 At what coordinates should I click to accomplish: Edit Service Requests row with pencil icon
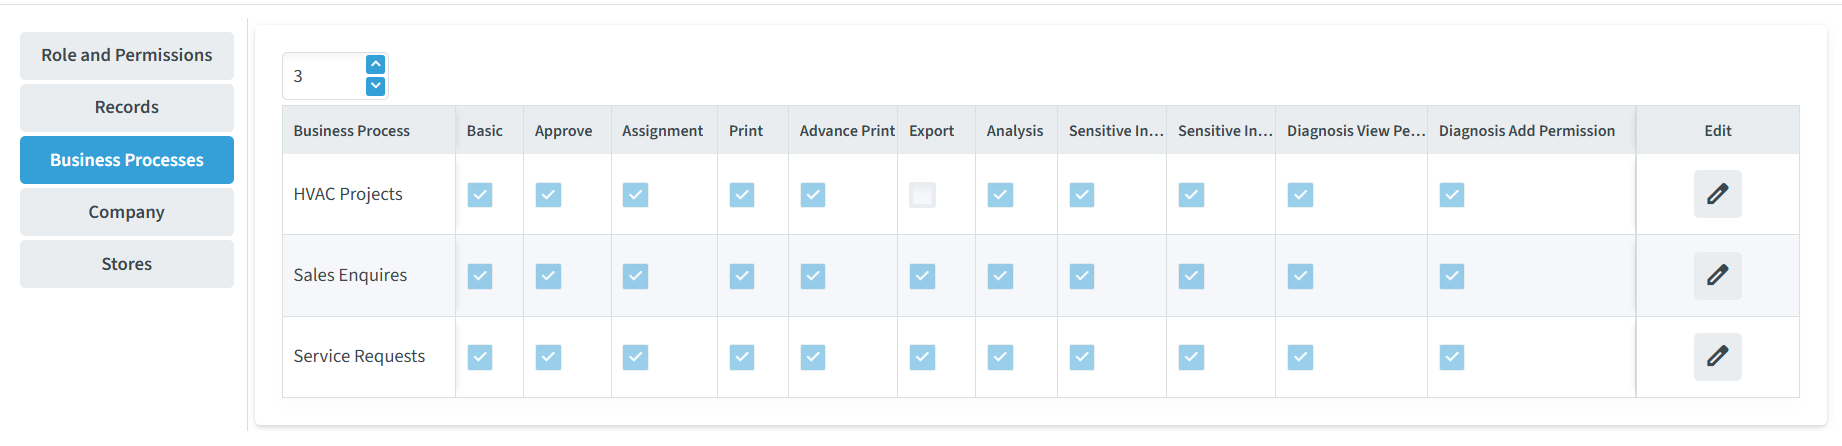tap(1717, 356)
